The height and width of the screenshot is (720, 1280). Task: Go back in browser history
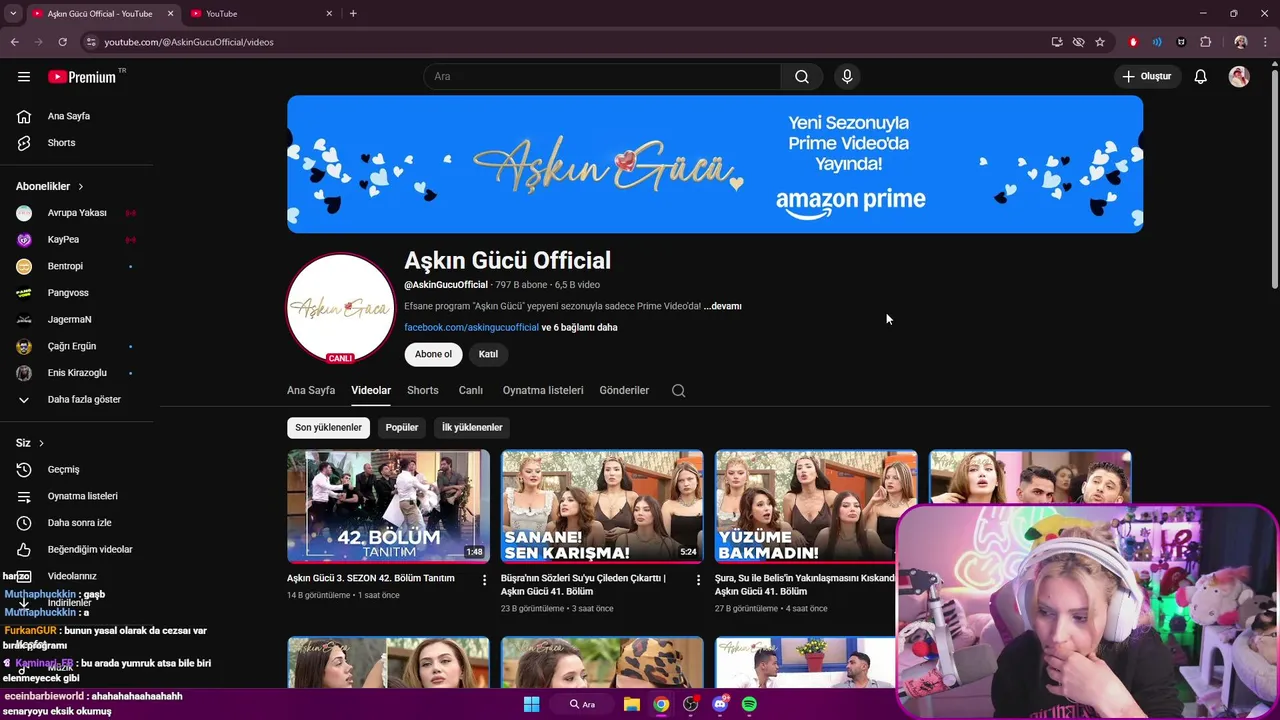point(14,42)
